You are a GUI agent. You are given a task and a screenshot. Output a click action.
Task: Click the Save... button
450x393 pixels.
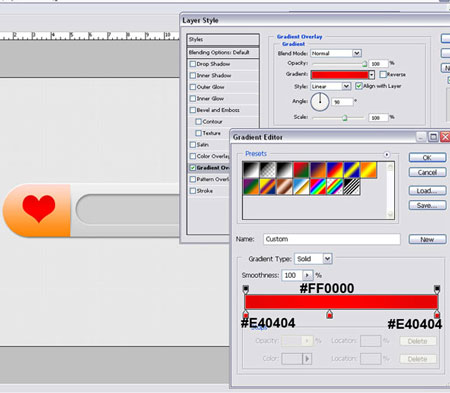[x=427, y=205]
